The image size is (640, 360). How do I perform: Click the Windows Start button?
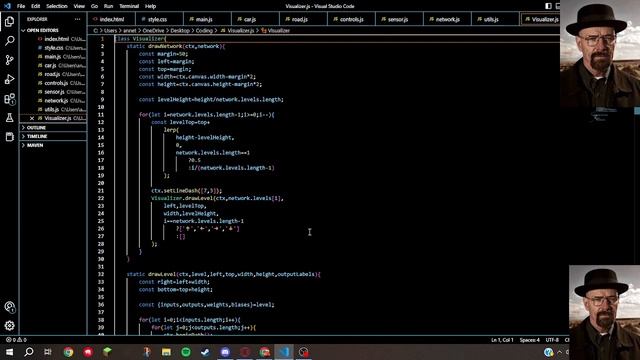click(9, 352)
